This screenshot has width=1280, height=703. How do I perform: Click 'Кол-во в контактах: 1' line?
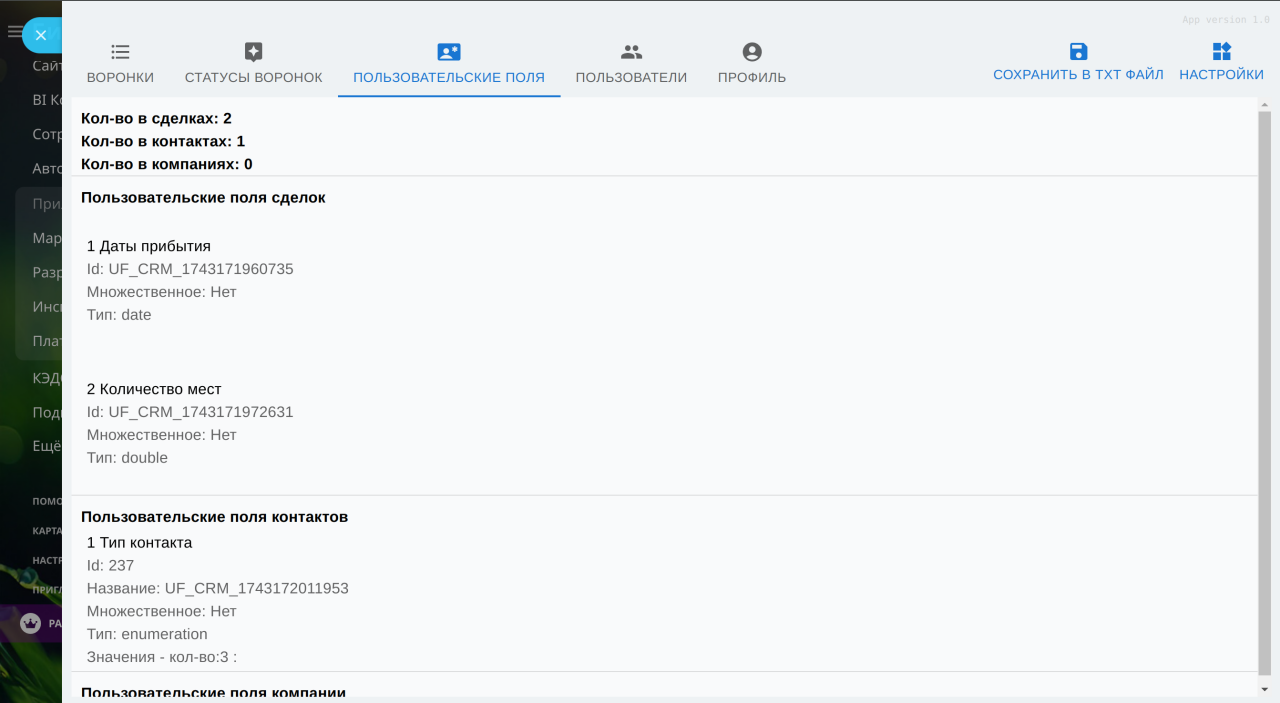[x=163, y=142]
